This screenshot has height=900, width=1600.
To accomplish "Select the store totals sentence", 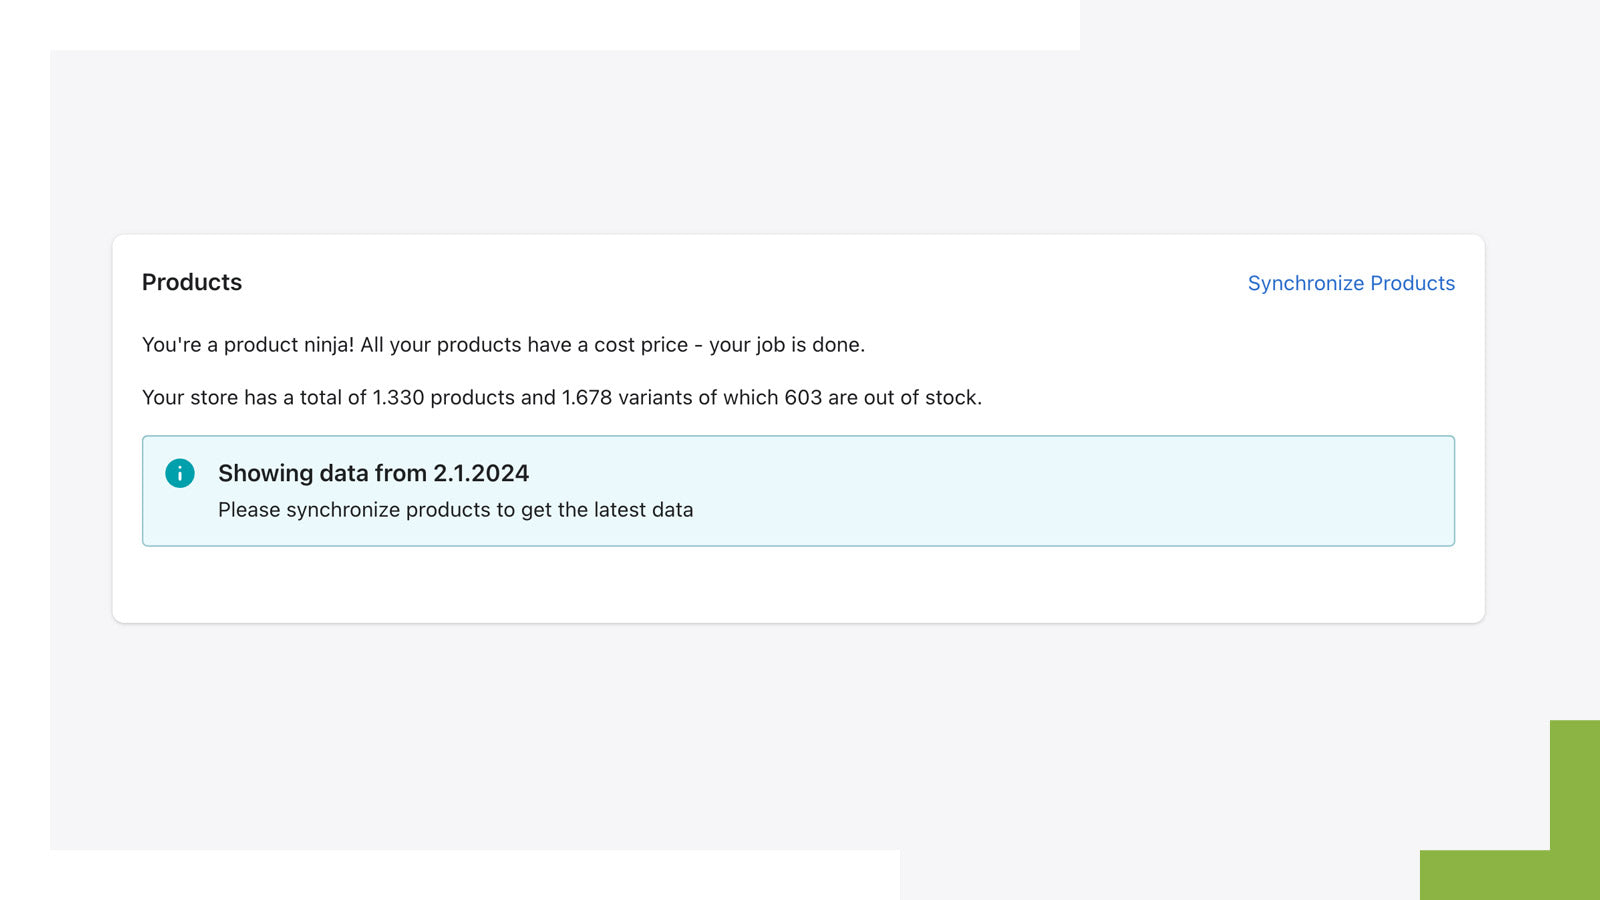I will coord(562,398).
